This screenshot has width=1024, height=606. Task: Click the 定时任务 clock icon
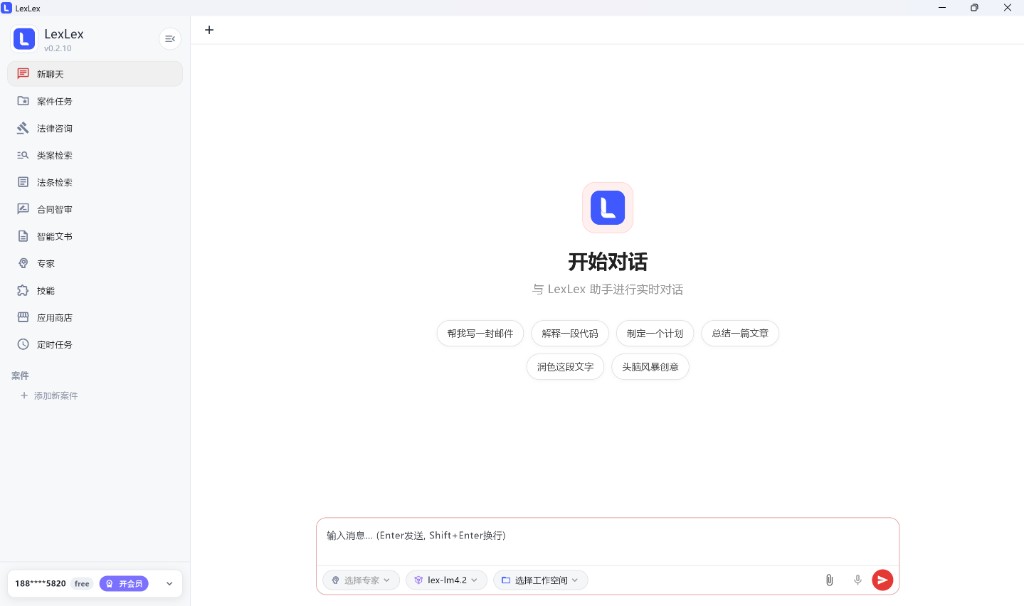[x=23, y=344]
